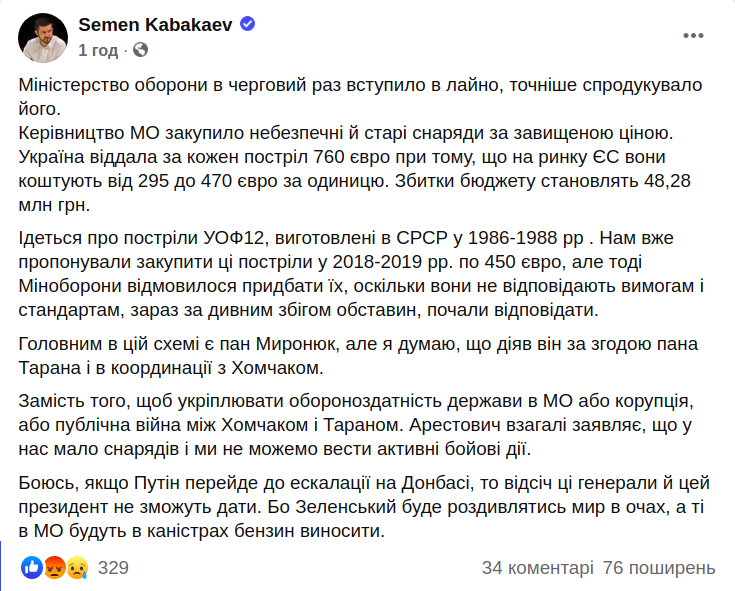This screenshot has width=735, height=591.
Task: Click the blue Like reaction icon
Action: 31,568
